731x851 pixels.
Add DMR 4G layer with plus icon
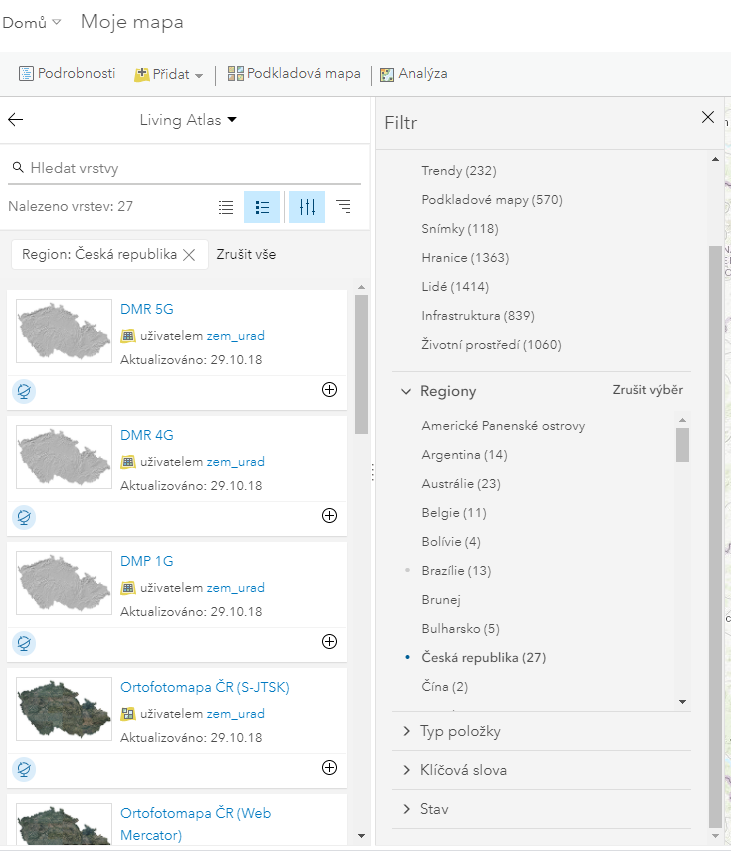(x=329, y=516)
